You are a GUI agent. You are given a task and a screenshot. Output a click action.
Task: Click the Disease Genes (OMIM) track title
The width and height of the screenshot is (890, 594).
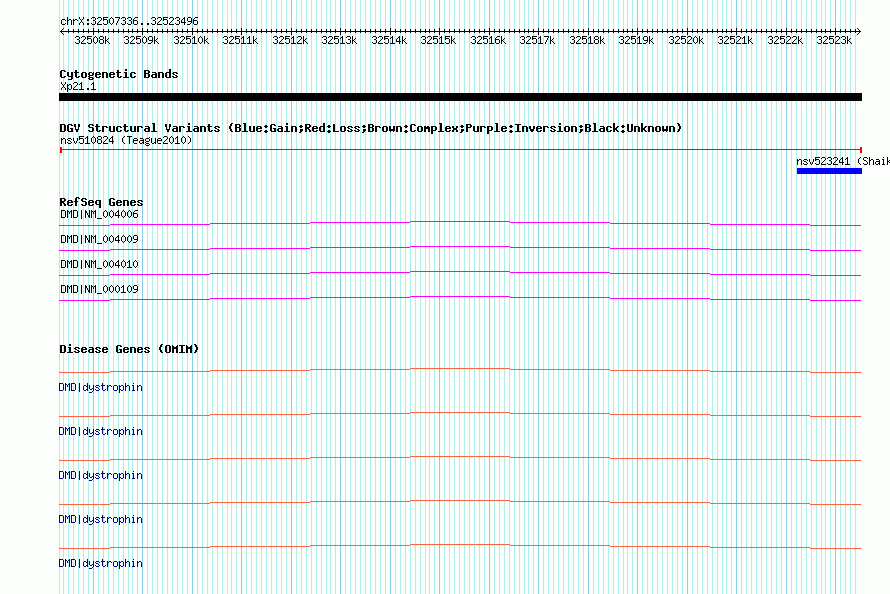point(129,349)
